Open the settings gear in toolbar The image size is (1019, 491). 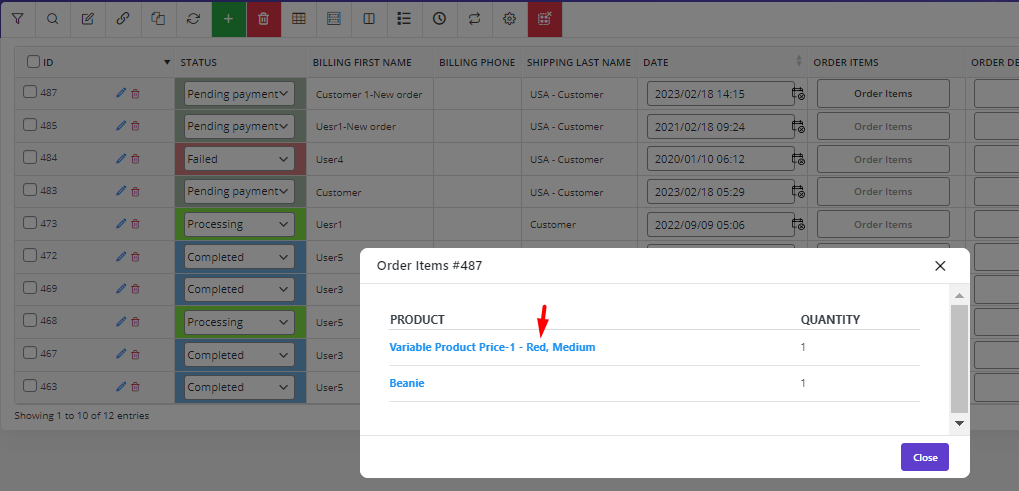tap(510, 19)
